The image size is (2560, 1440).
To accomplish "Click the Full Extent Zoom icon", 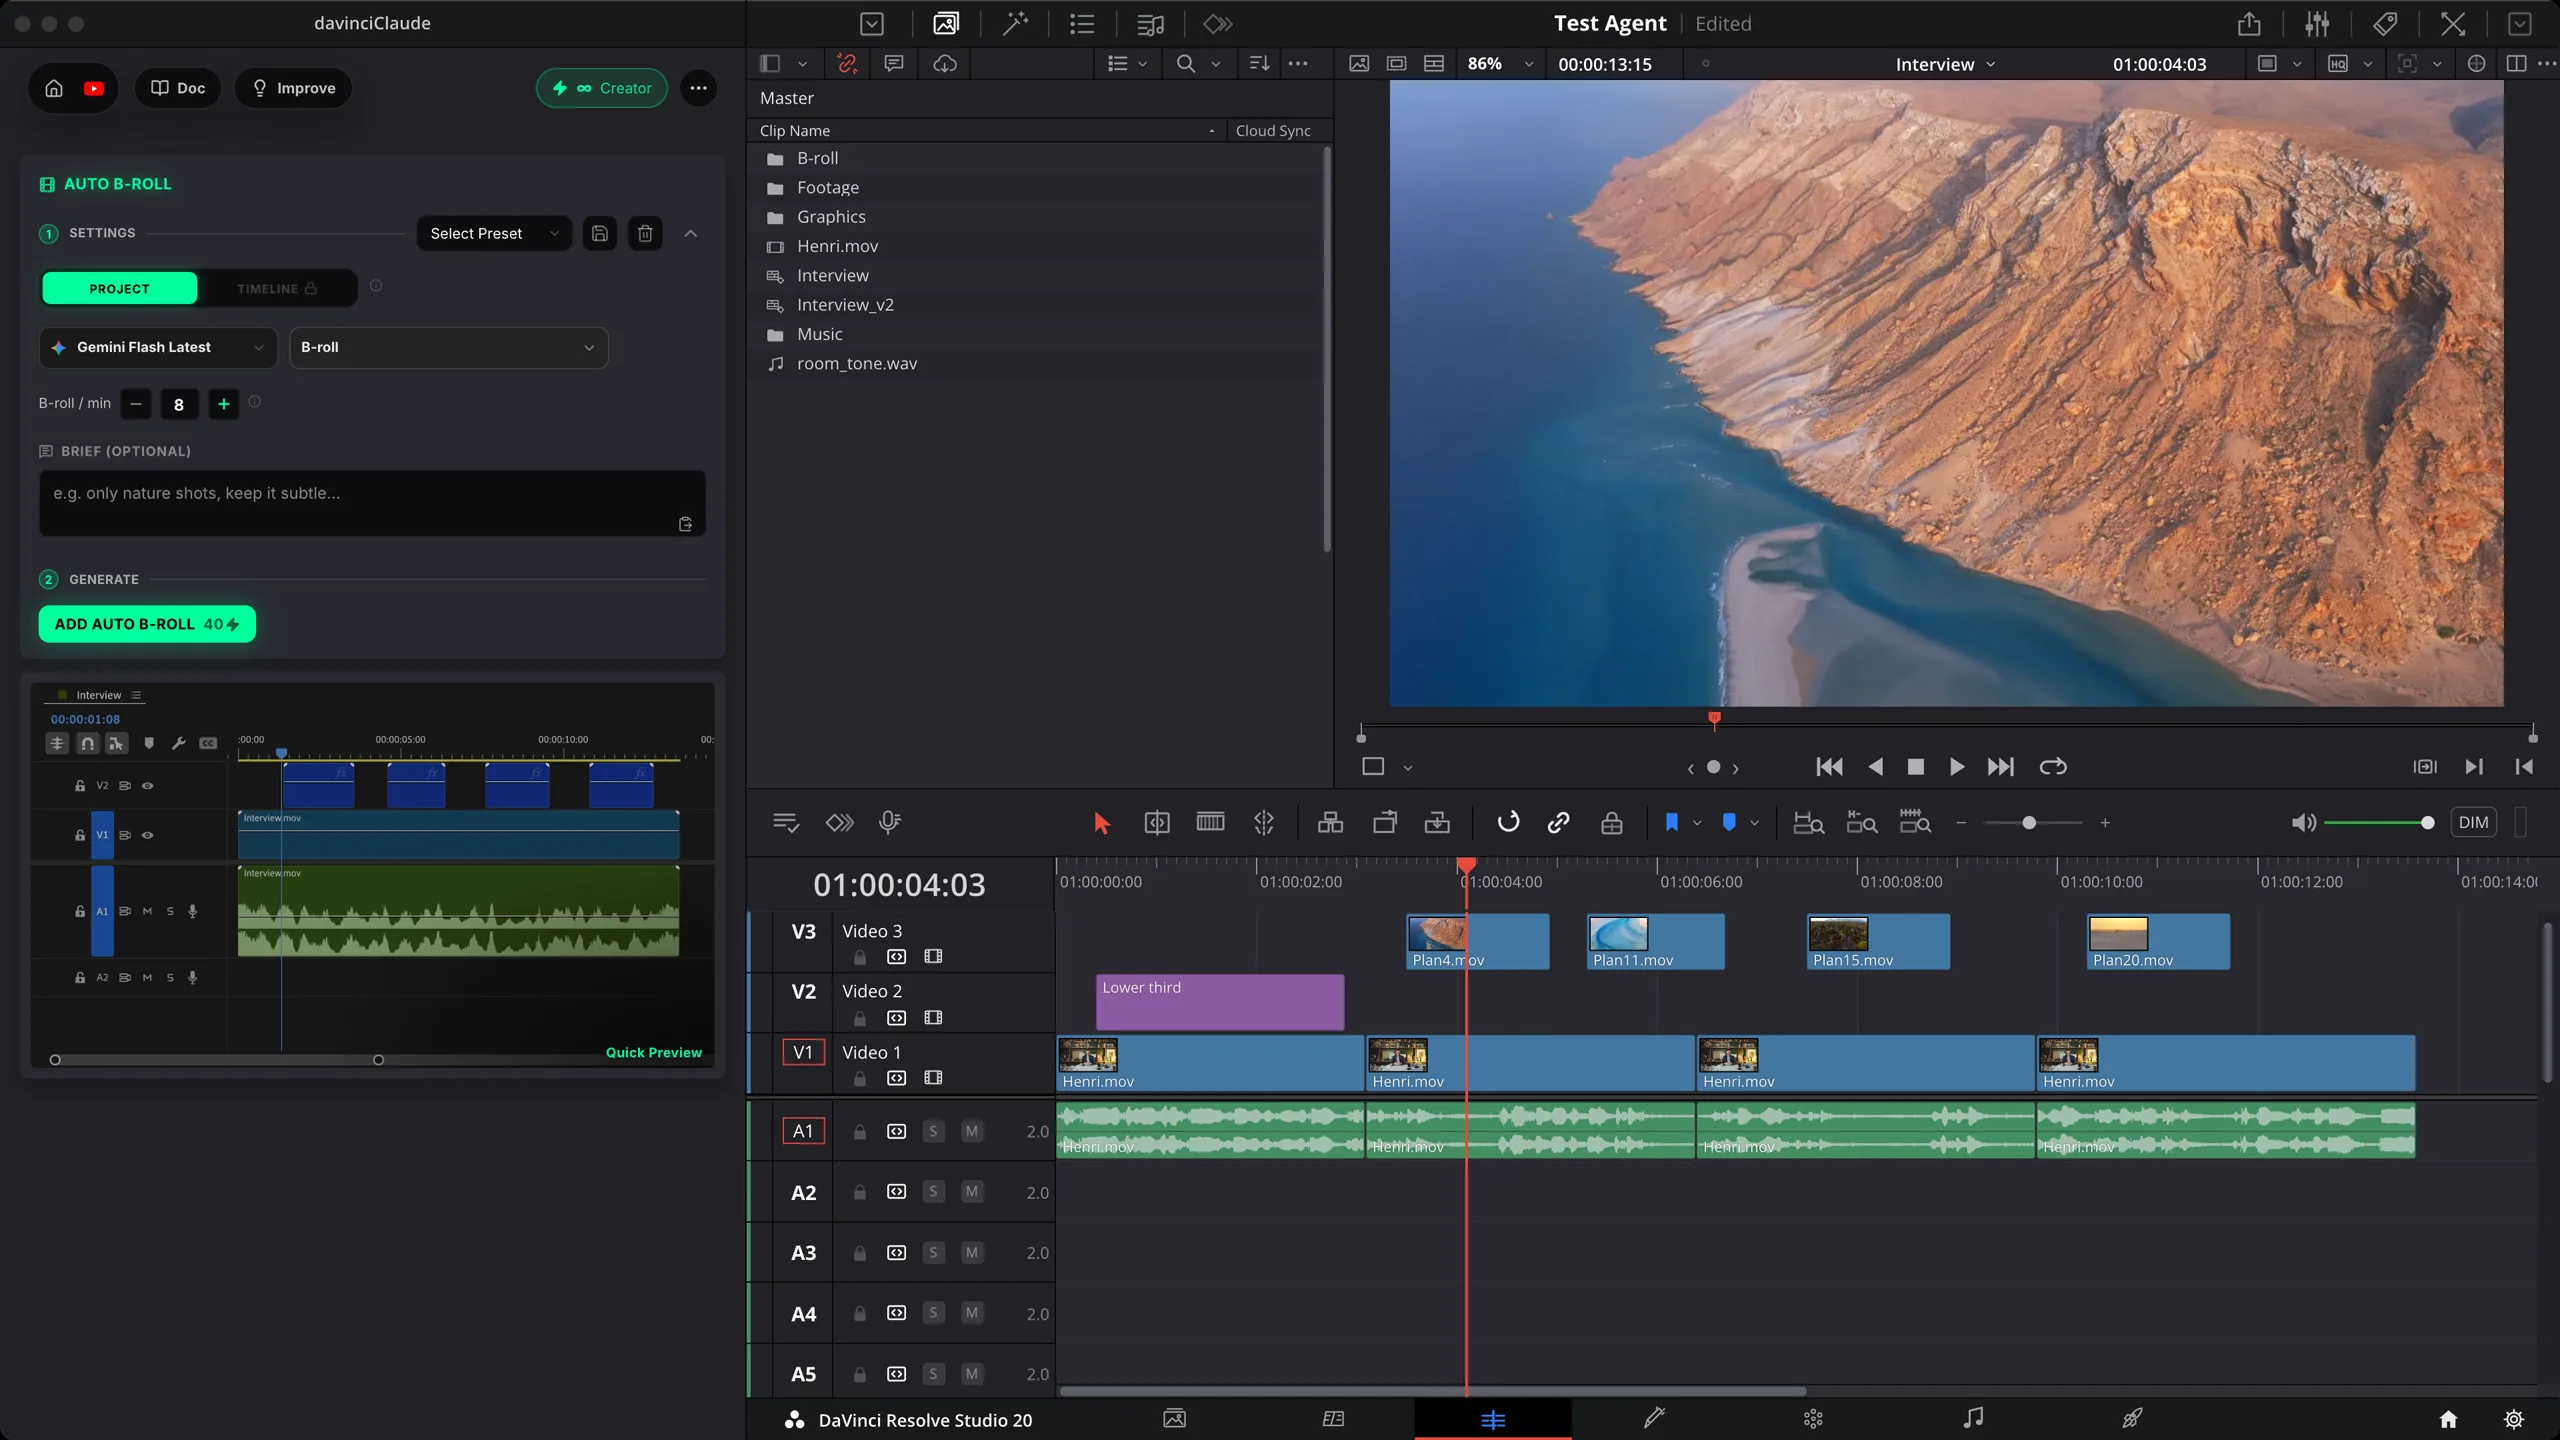I will tap(1808, 823).
